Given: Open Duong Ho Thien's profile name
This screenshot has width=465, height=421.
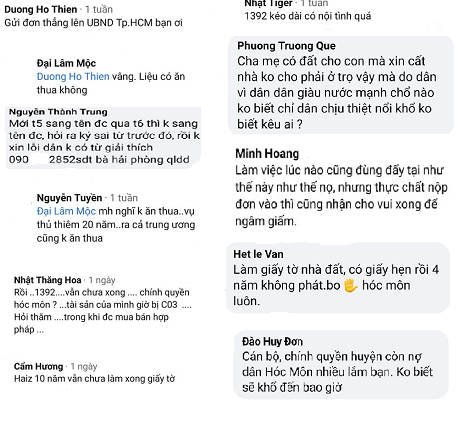Looking at the screenshot, I should click(x=41, y=9).
